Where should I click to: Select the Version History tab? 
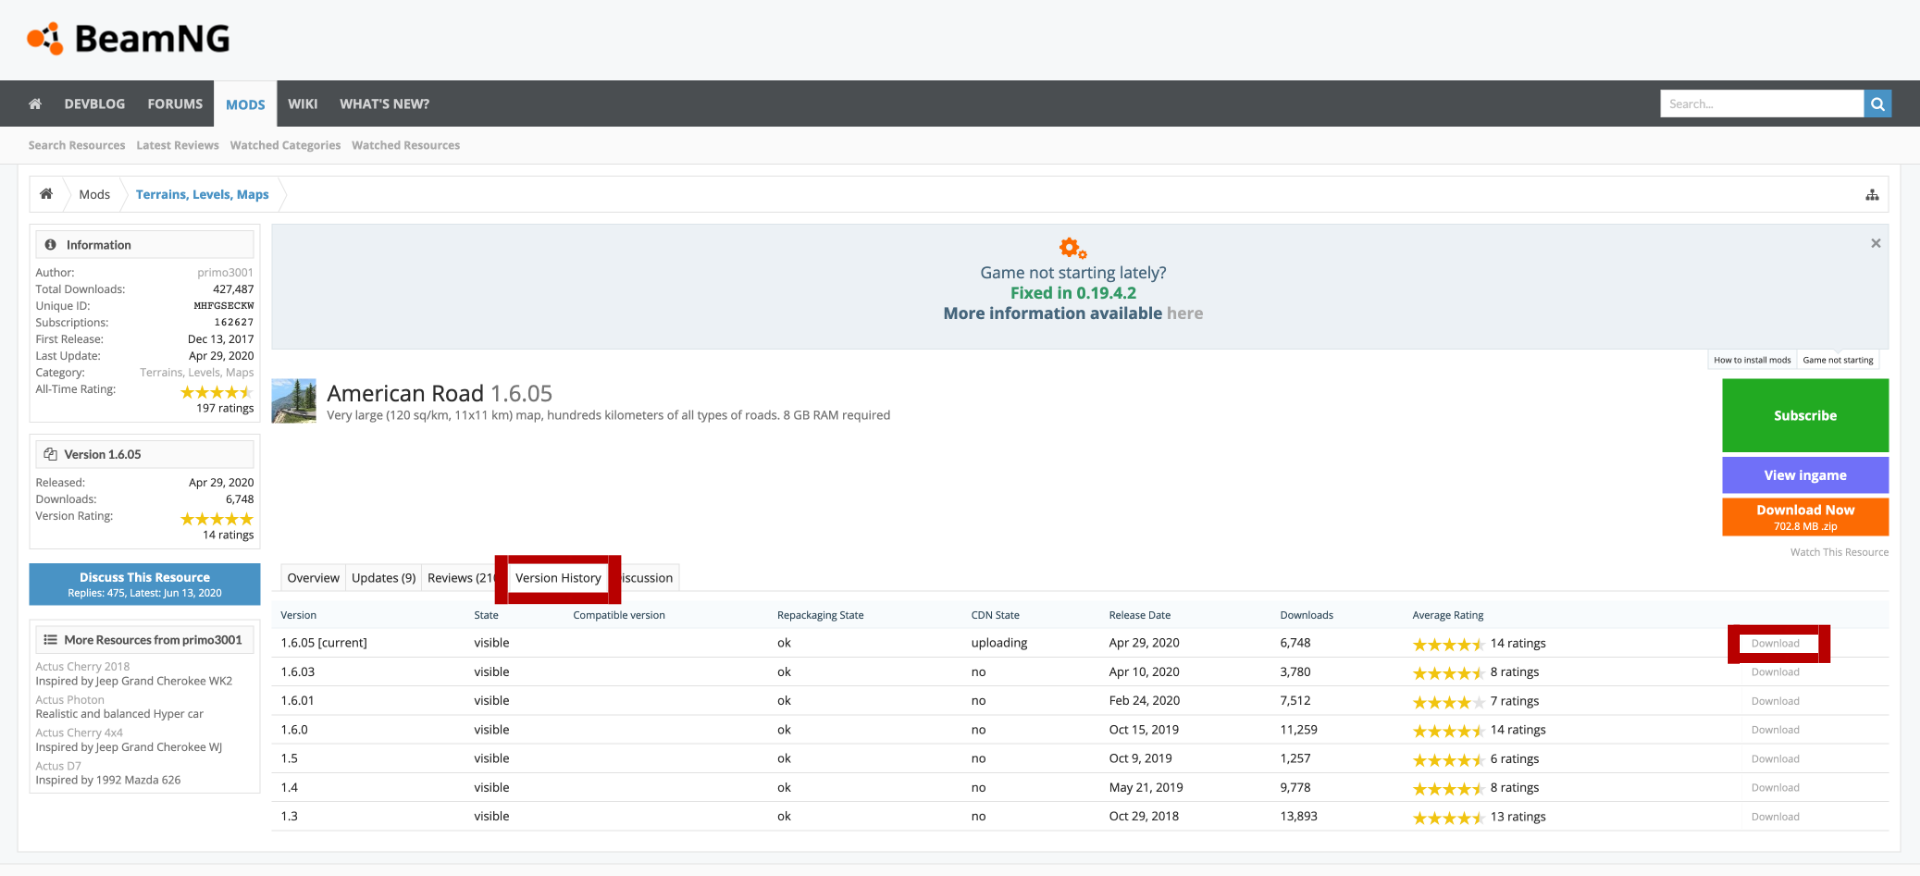point(558,578)
